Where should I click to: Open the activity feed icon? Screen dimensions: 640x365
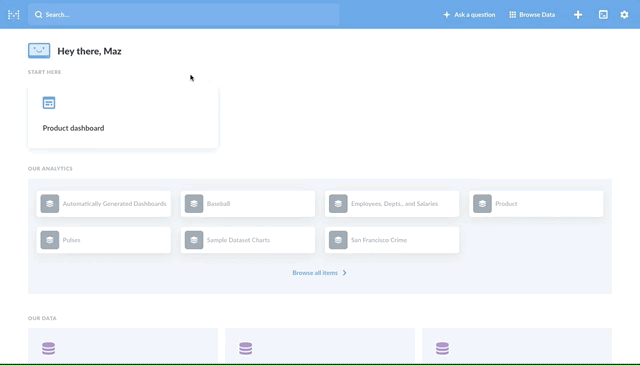603,15
